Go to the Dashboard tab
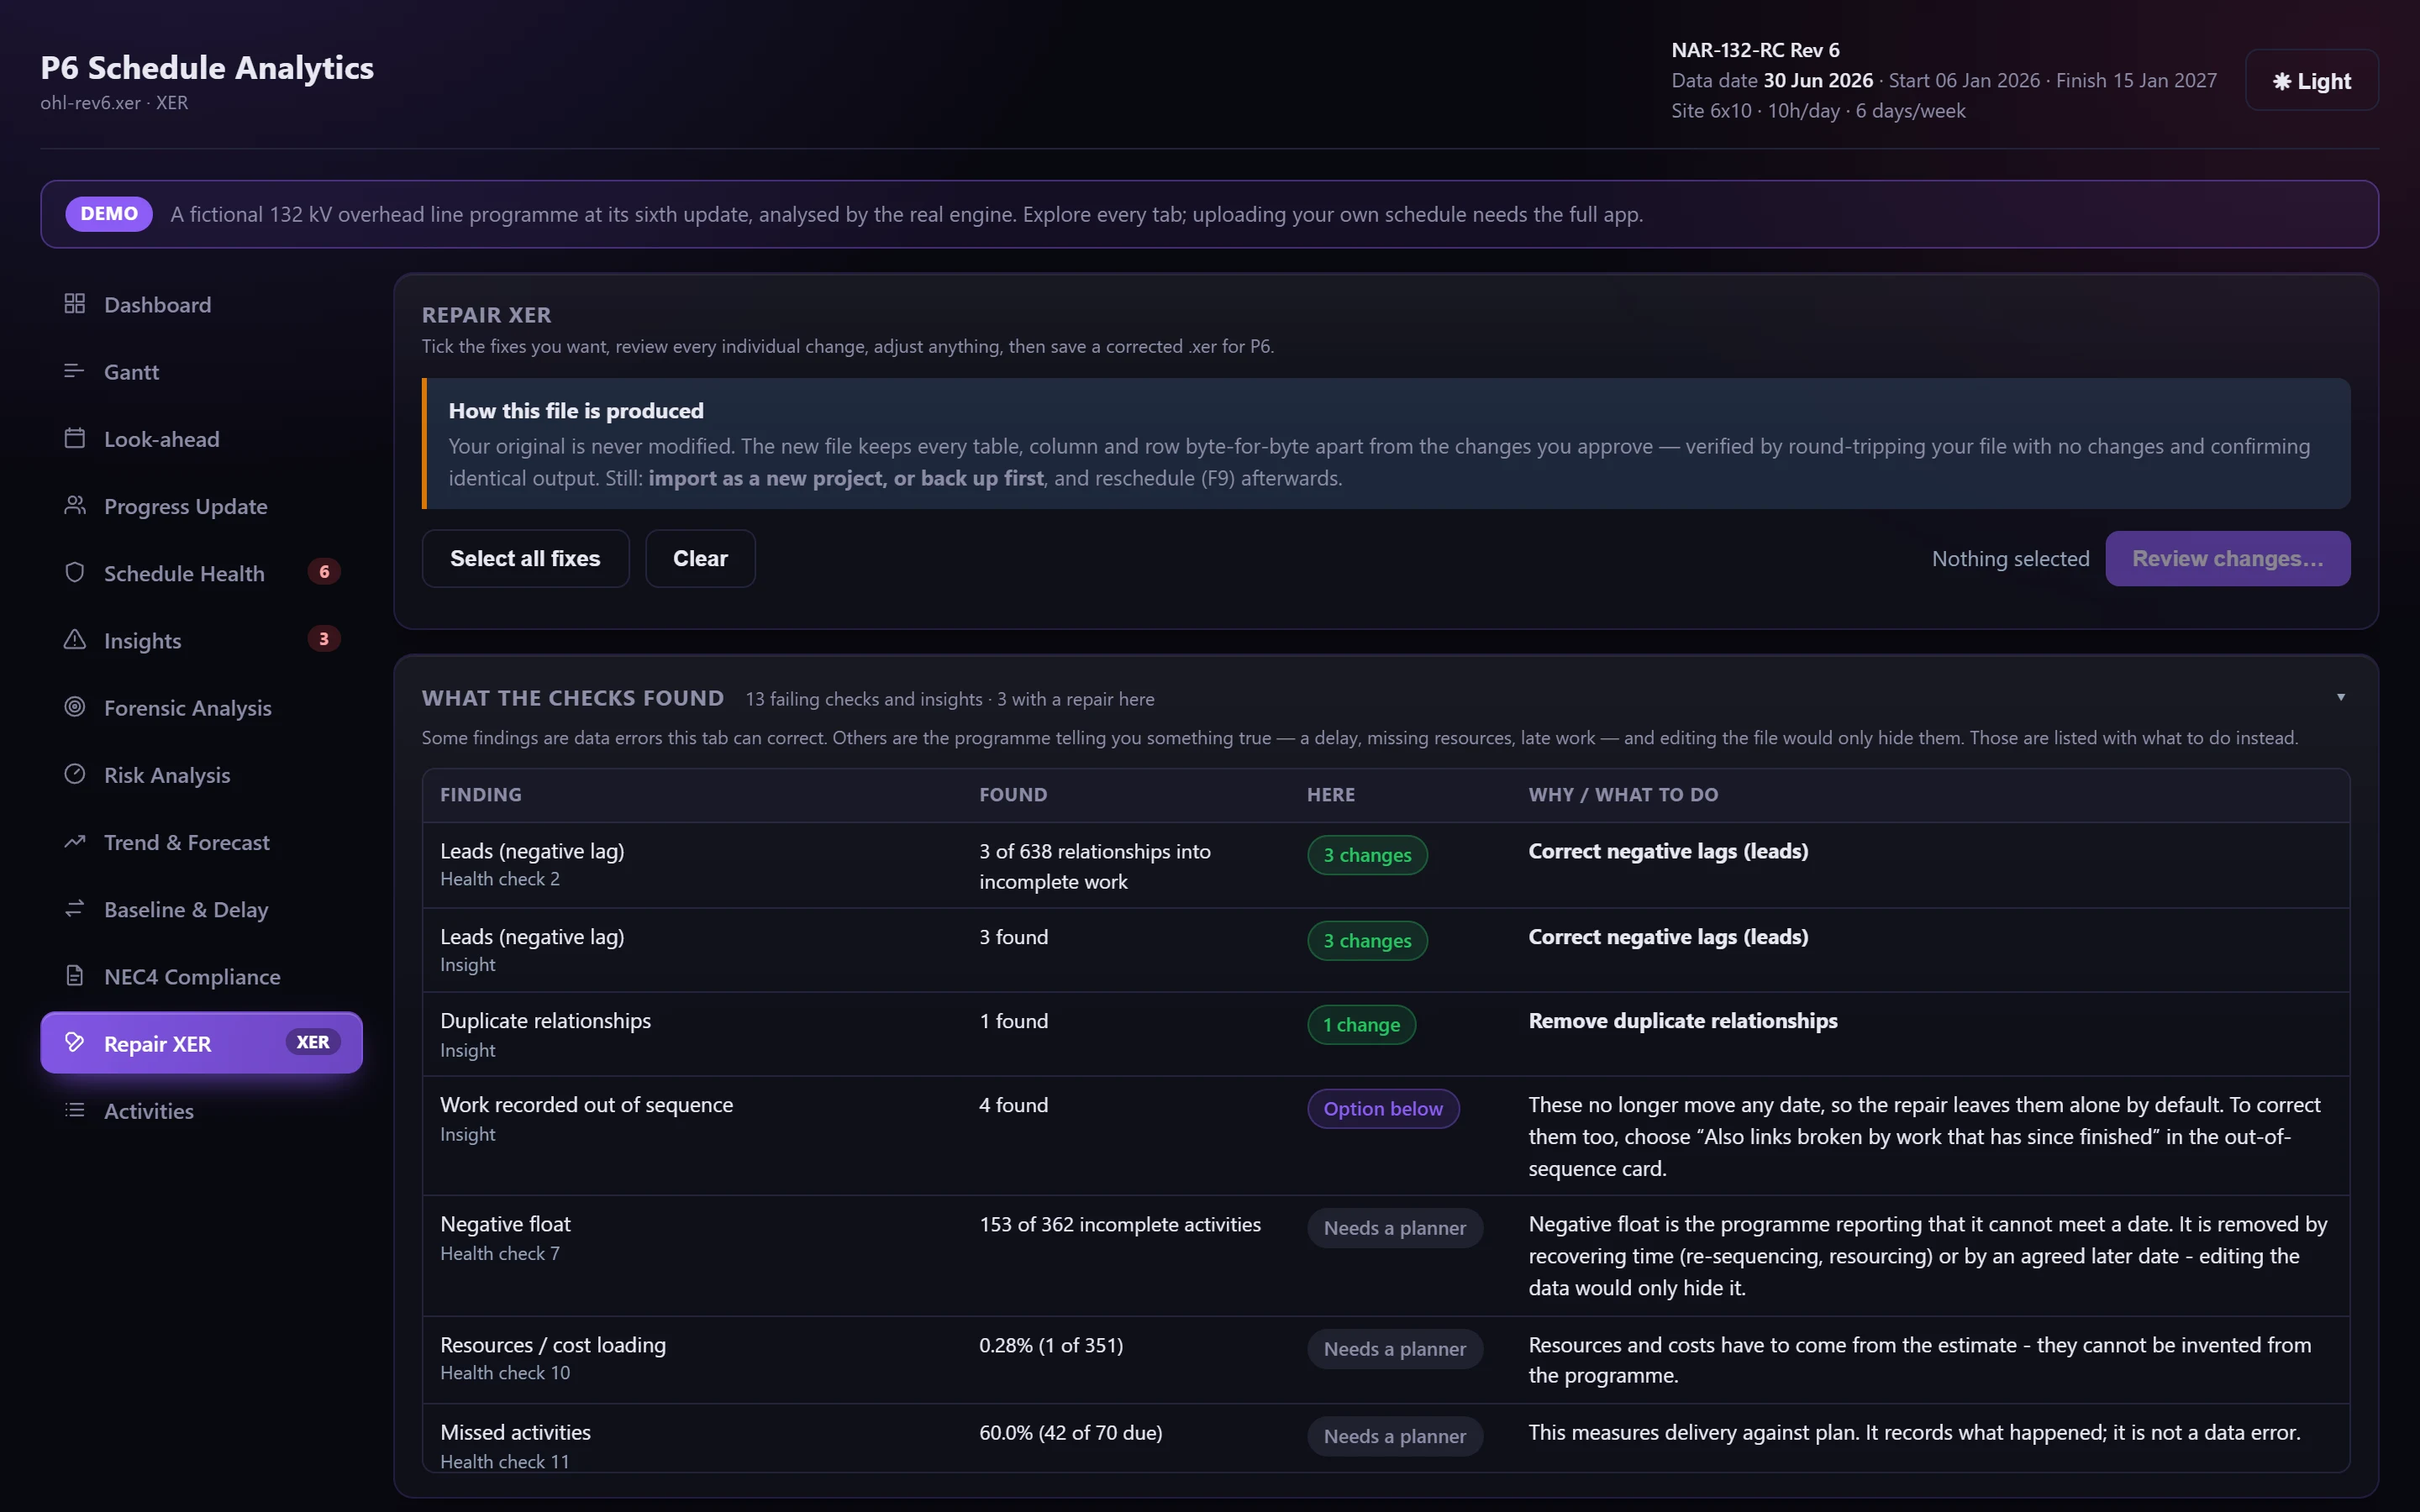The image size is (2420, 1512). pos(201,304)
